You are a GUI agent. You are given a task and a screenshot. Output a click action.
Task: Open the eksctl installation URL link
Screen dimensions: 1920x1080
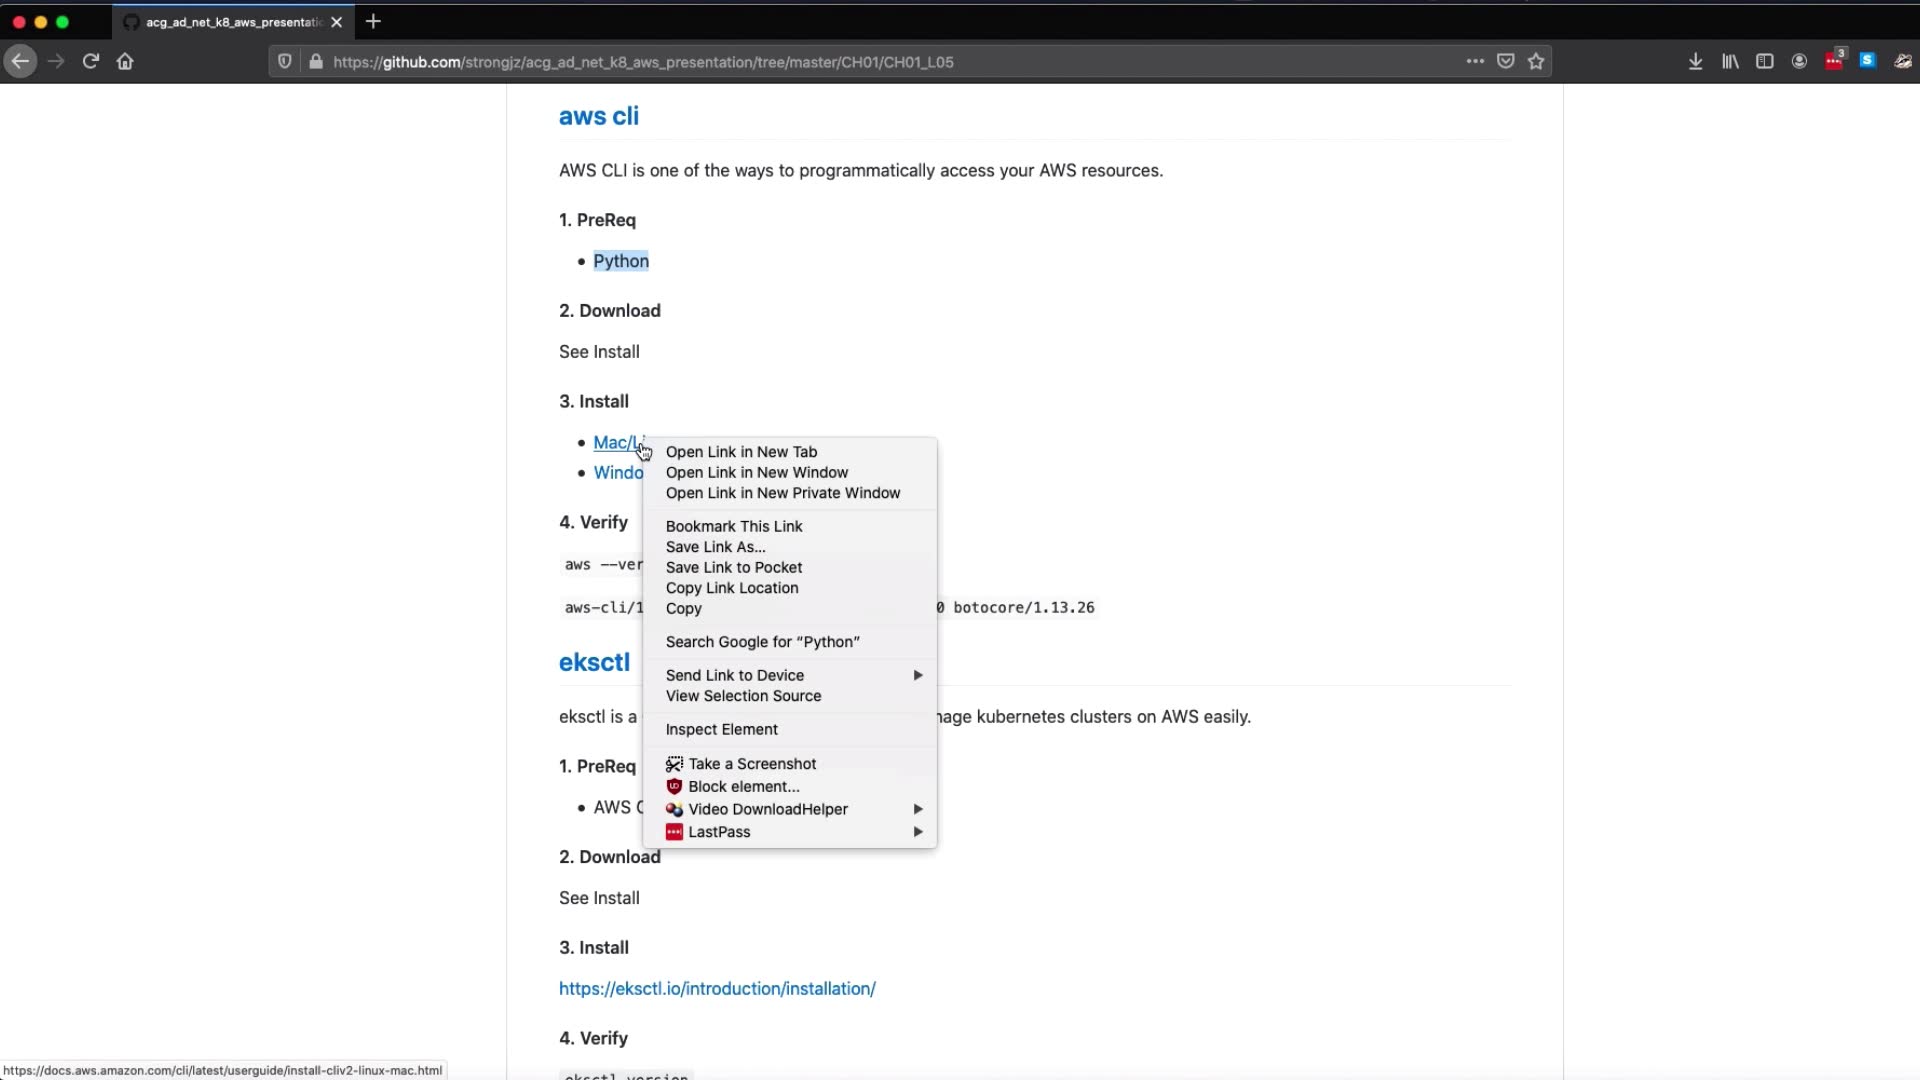point(717,988)
